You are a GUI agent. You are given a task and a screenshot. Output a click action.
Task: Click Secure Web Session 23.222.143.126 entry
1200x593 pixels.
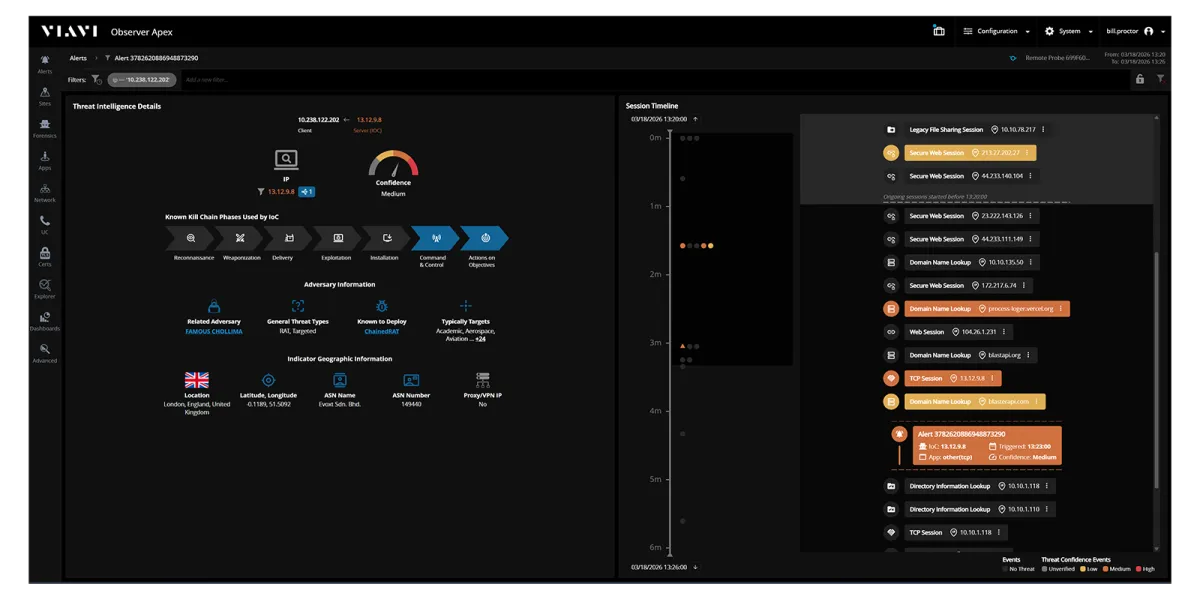pos(973,216)
